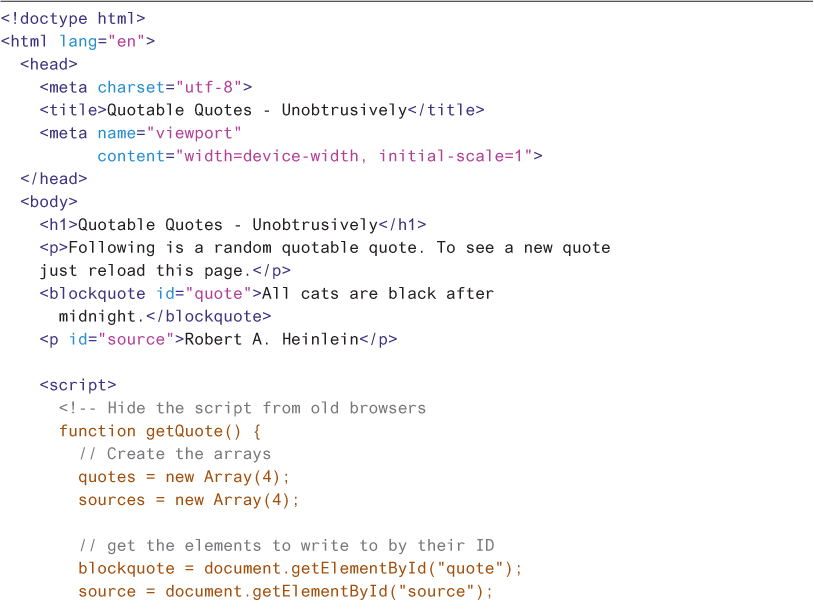Image resolution: width=814 pixels, height=615 pixels.
Task: Click the doctype declaration on the first line
Action: pyautogui.click(x=73, y=18)
